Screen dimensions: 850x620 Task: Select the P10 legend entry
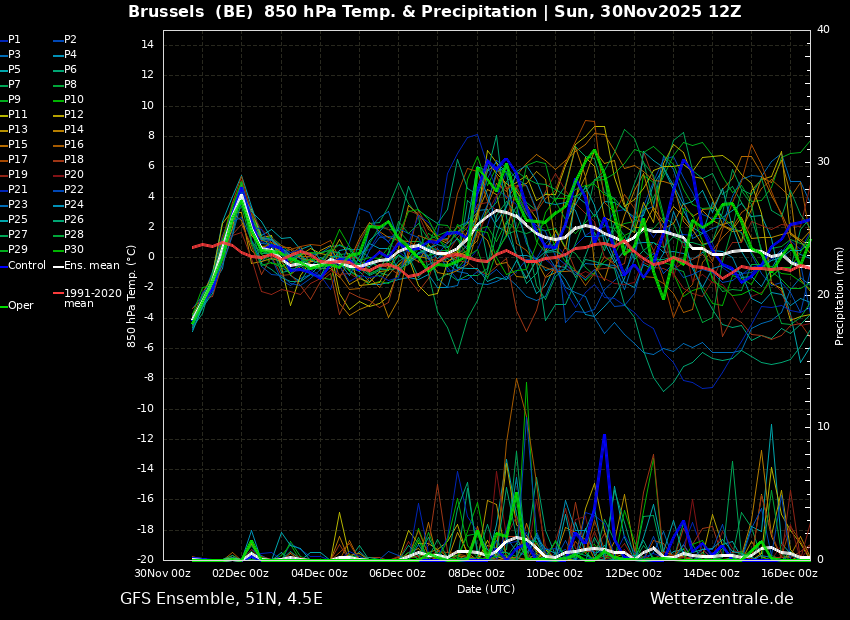(73, 100)
